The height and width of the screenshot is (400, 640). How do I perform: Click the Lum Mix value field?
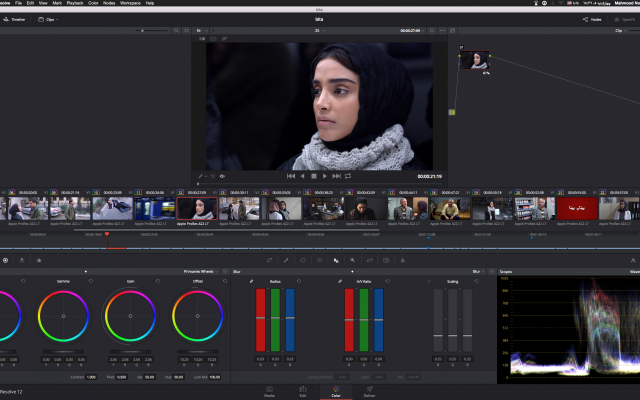(215, 377)
